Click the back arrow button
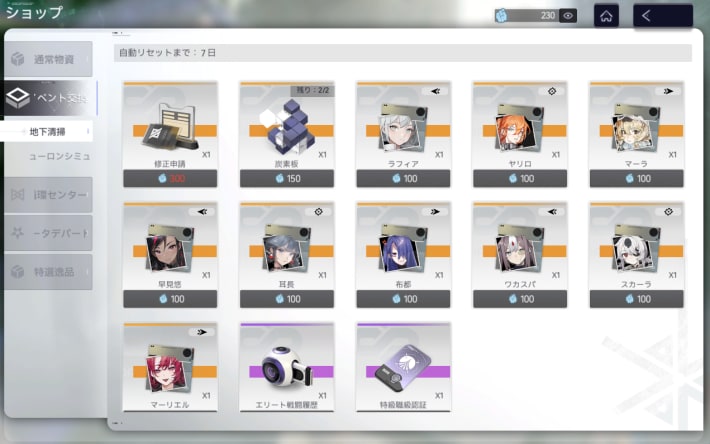Image resolution: width=710 pixels, height=444 pixels. pyautogui.click(x=662, y=16)
